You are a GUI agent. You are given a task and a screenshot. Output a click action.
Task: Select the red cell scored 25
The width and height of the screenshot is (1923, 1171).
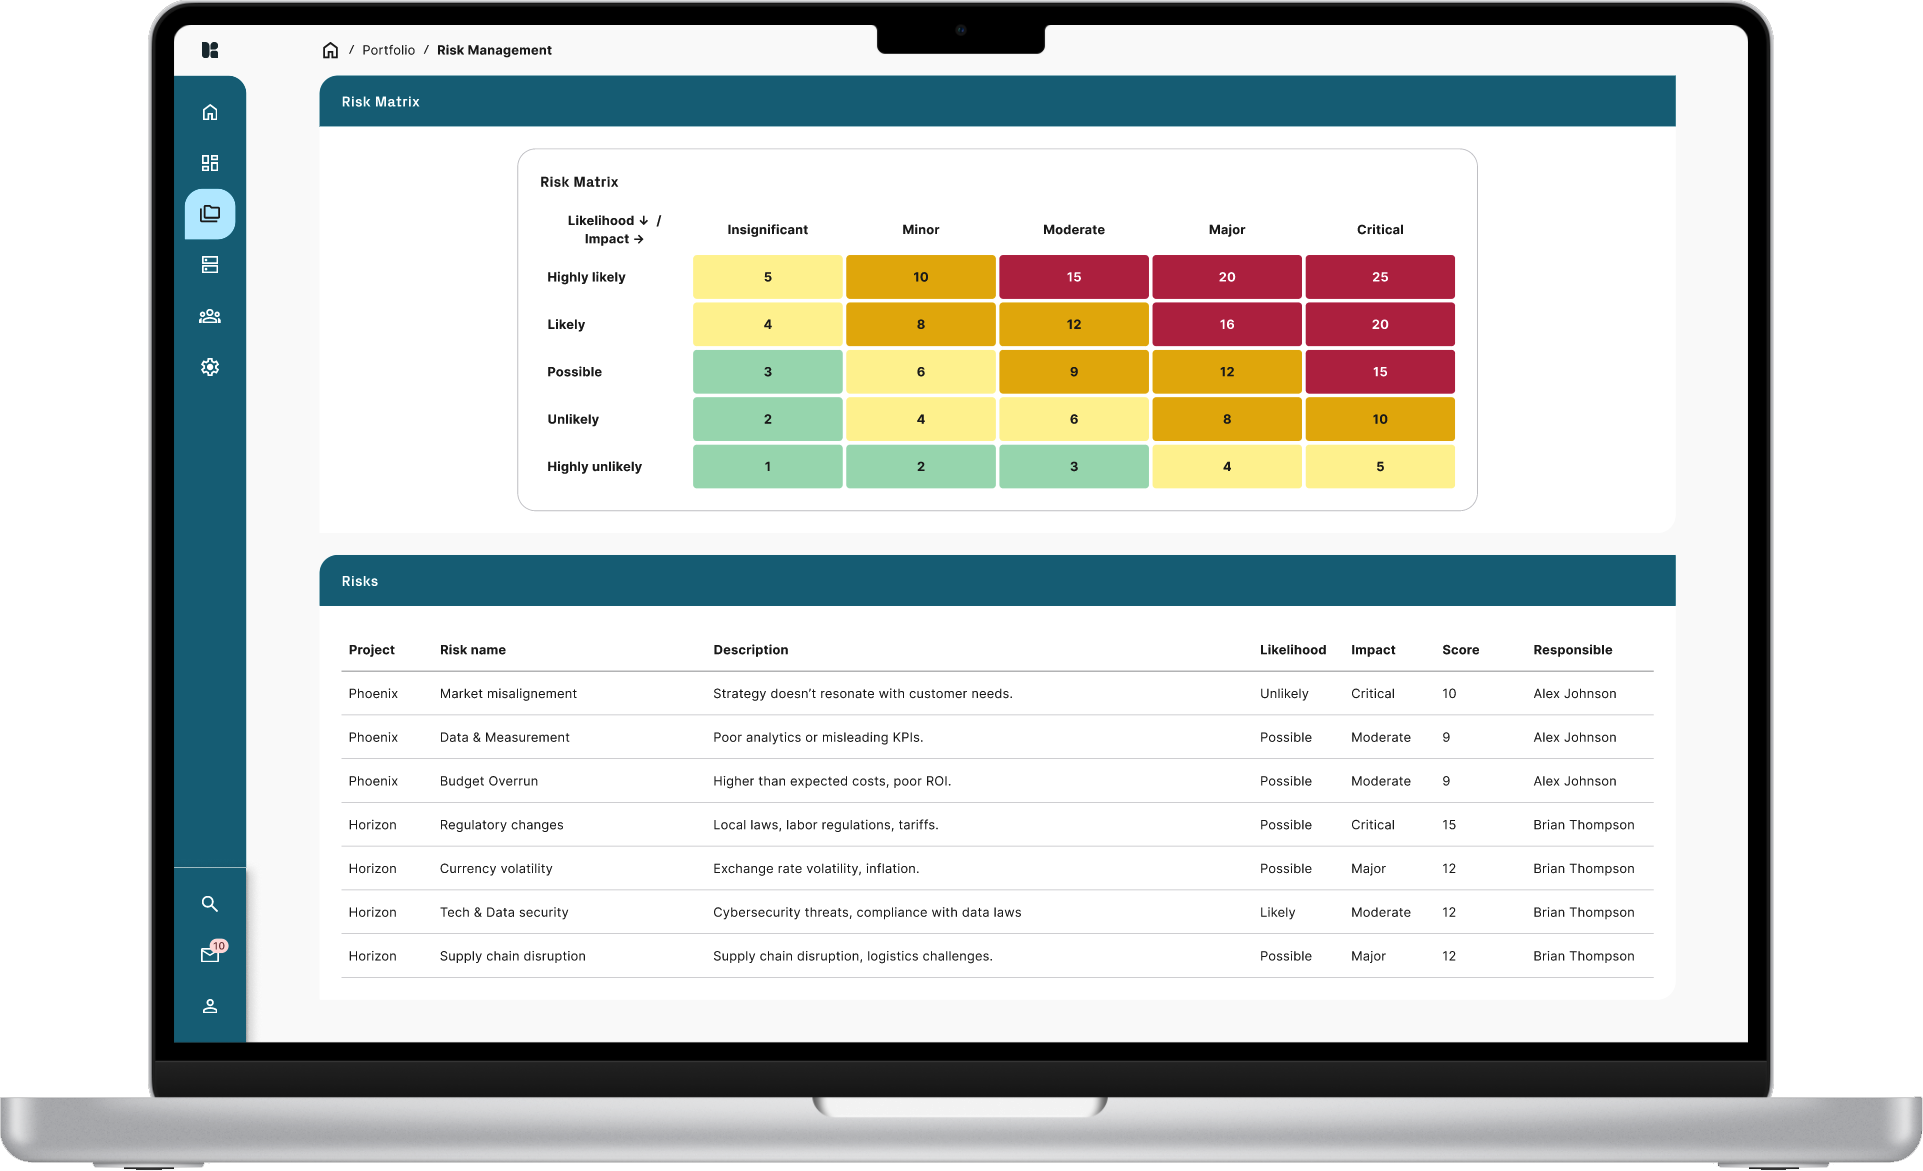(1379, 277)
